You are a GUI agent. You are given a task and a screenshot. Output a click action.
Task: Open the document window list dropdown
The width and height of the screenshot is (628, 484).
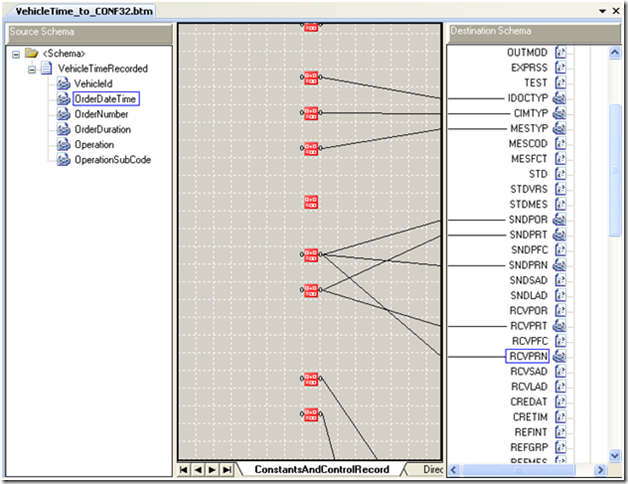click(x=602, y=11)
